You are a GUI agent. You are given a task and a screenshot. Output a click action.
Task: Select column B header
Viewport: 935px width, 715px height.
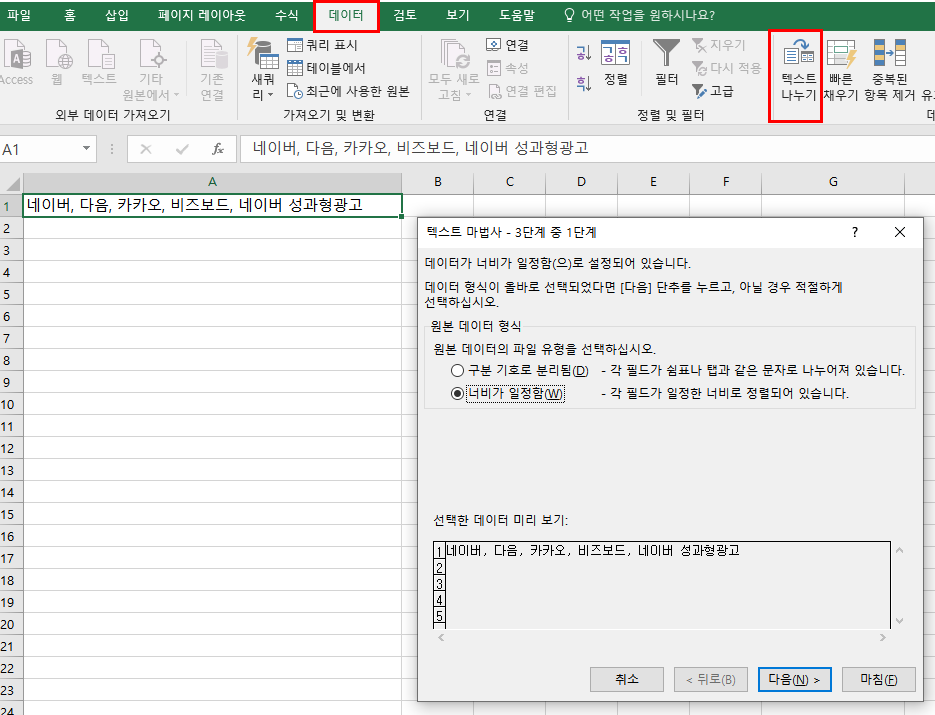click(438, 182)
